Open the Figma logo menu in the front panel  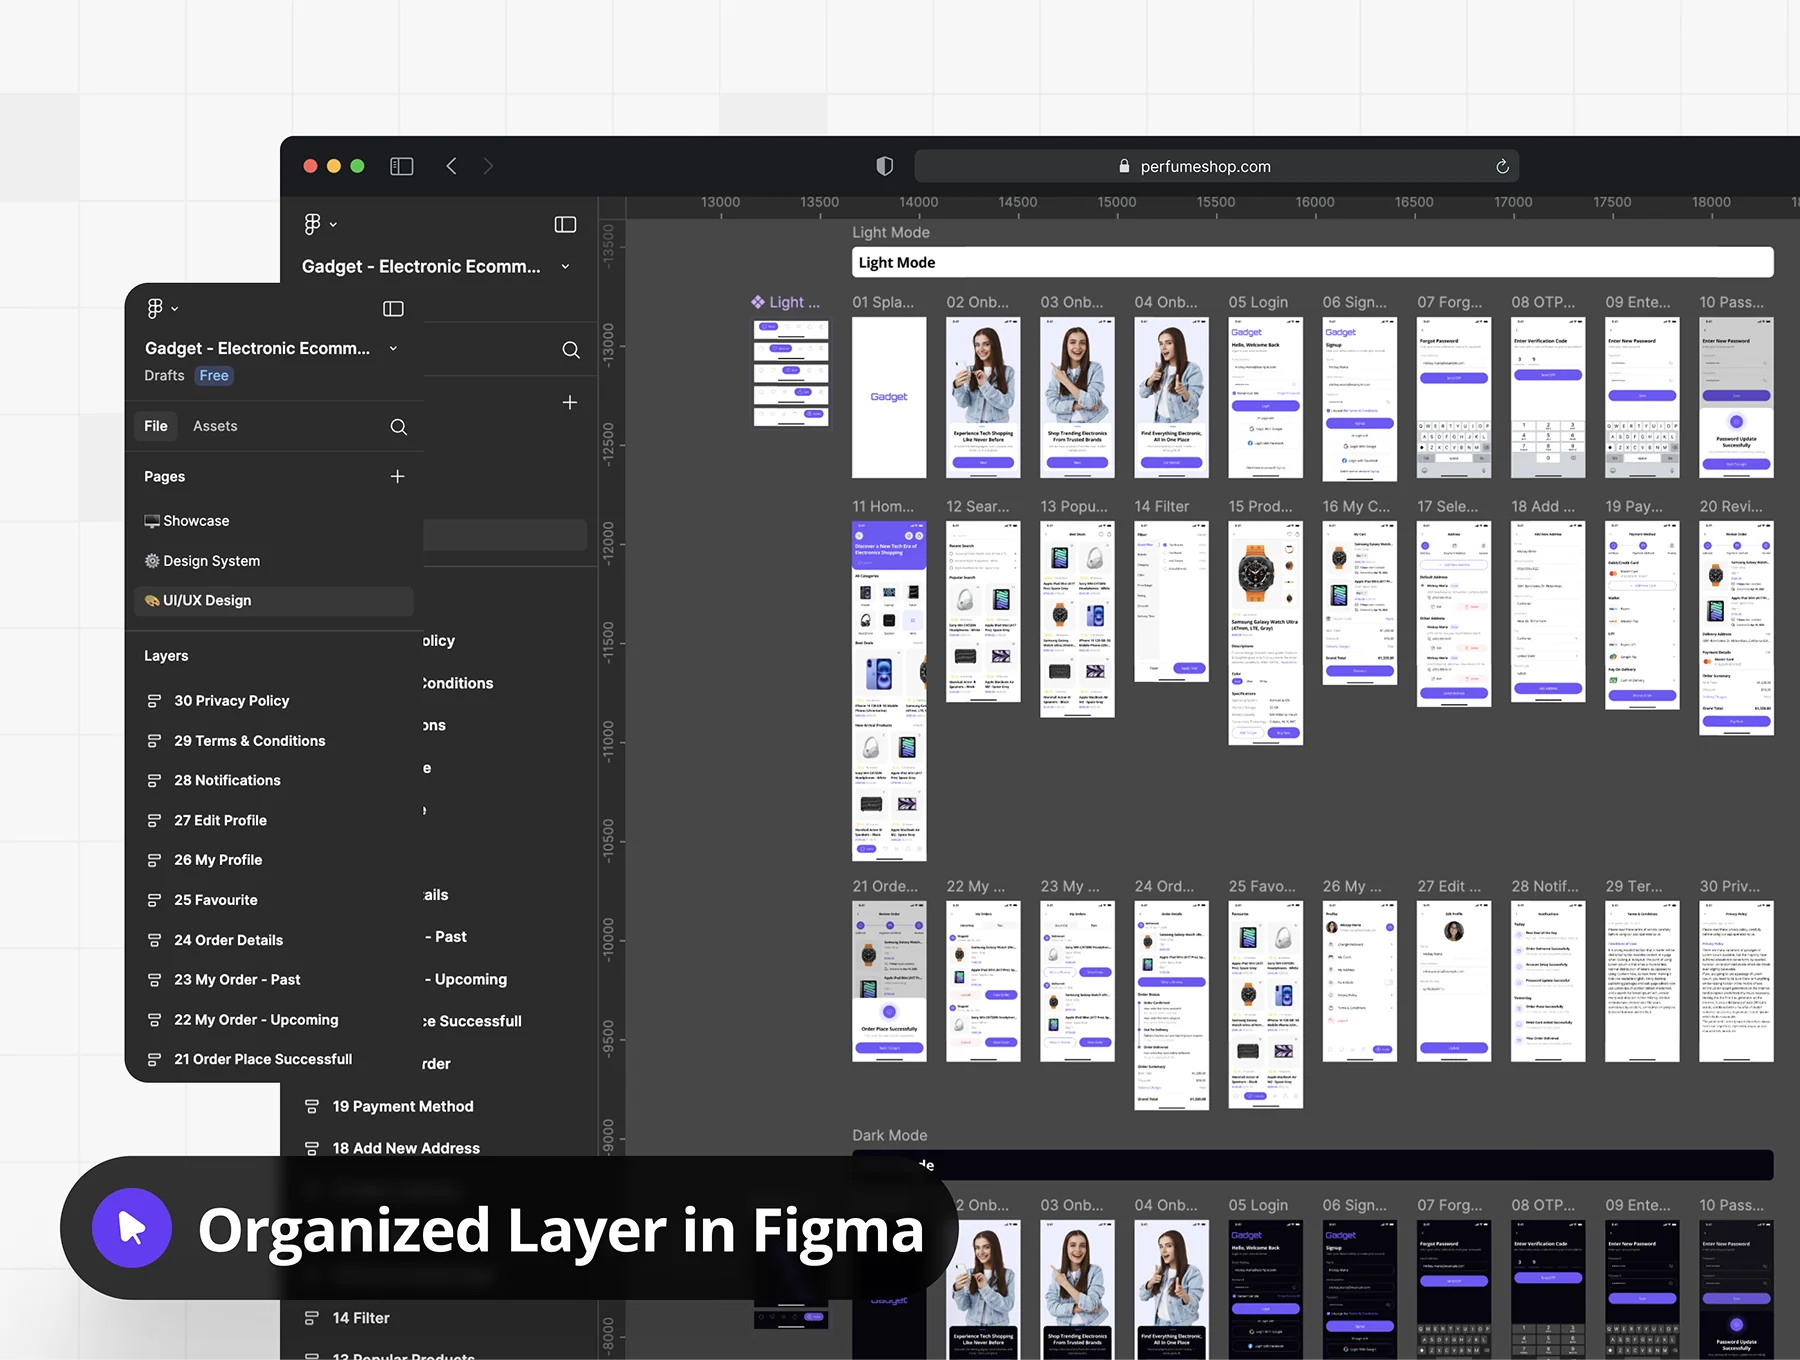[155, 309]
